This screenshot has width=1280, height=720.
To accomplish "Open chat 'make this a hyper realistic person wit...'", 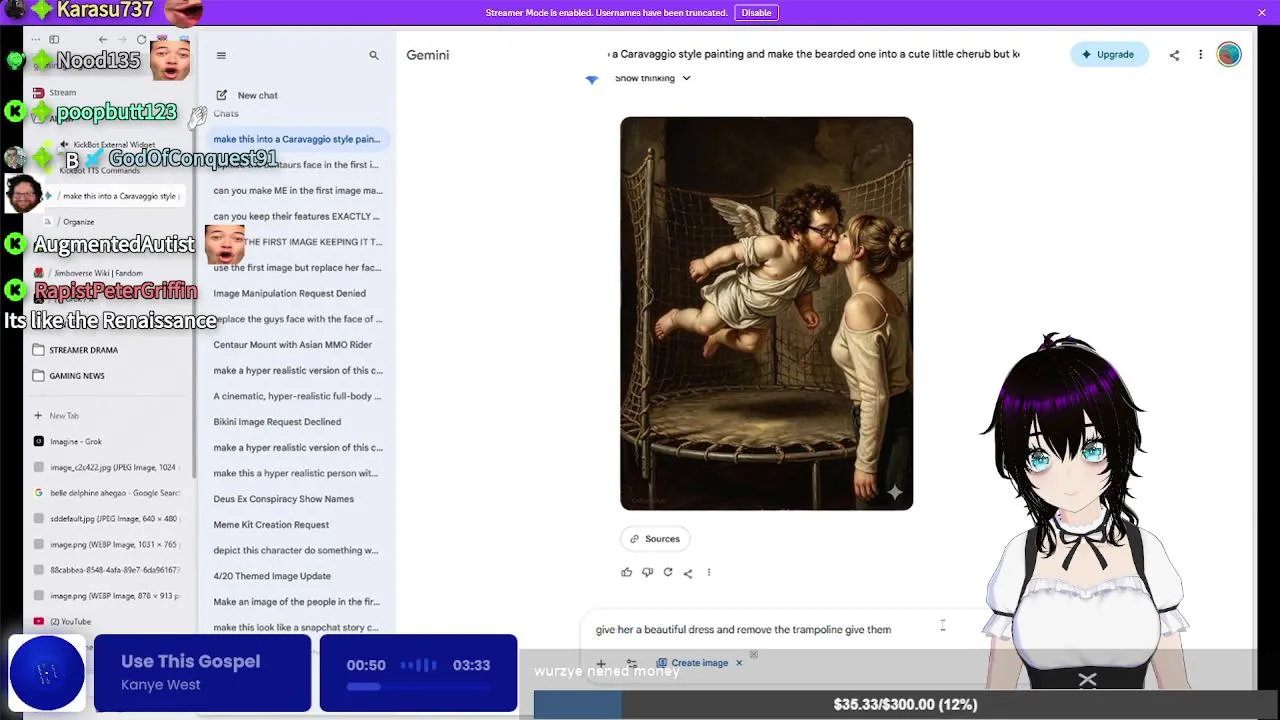I will pos(295,473).
